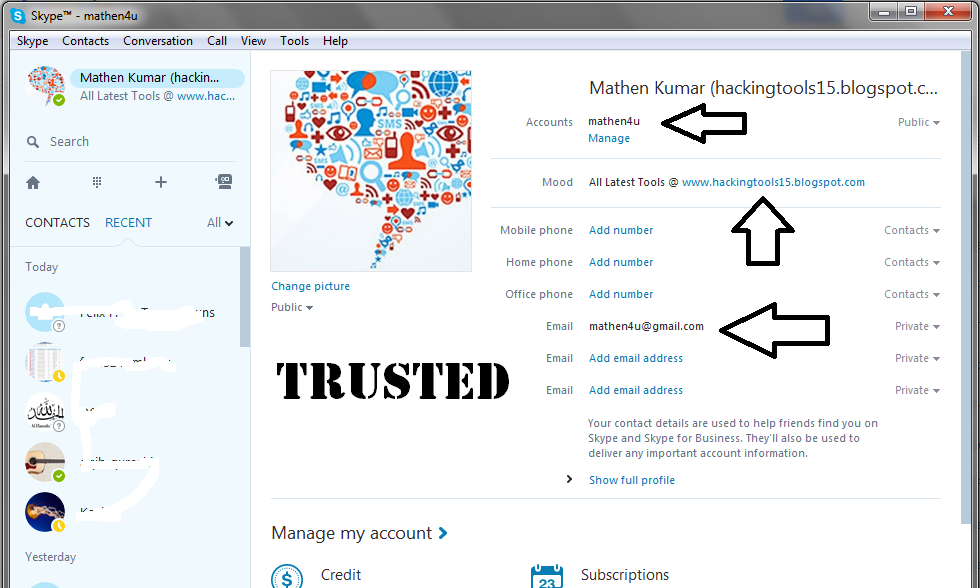980x588 pixels.
Task: Open the All contacts filter dropdown
Action: tap(220, 222)
